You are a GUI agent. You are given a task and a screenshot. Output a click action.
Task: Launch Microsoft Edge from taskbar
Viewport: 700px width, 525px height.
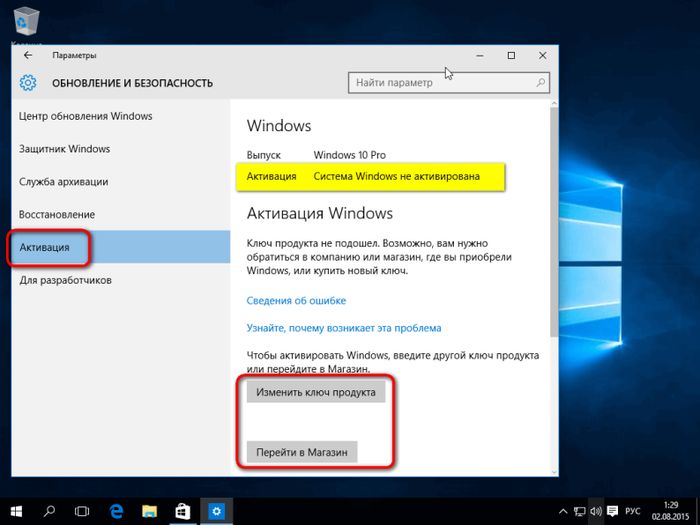117,511
